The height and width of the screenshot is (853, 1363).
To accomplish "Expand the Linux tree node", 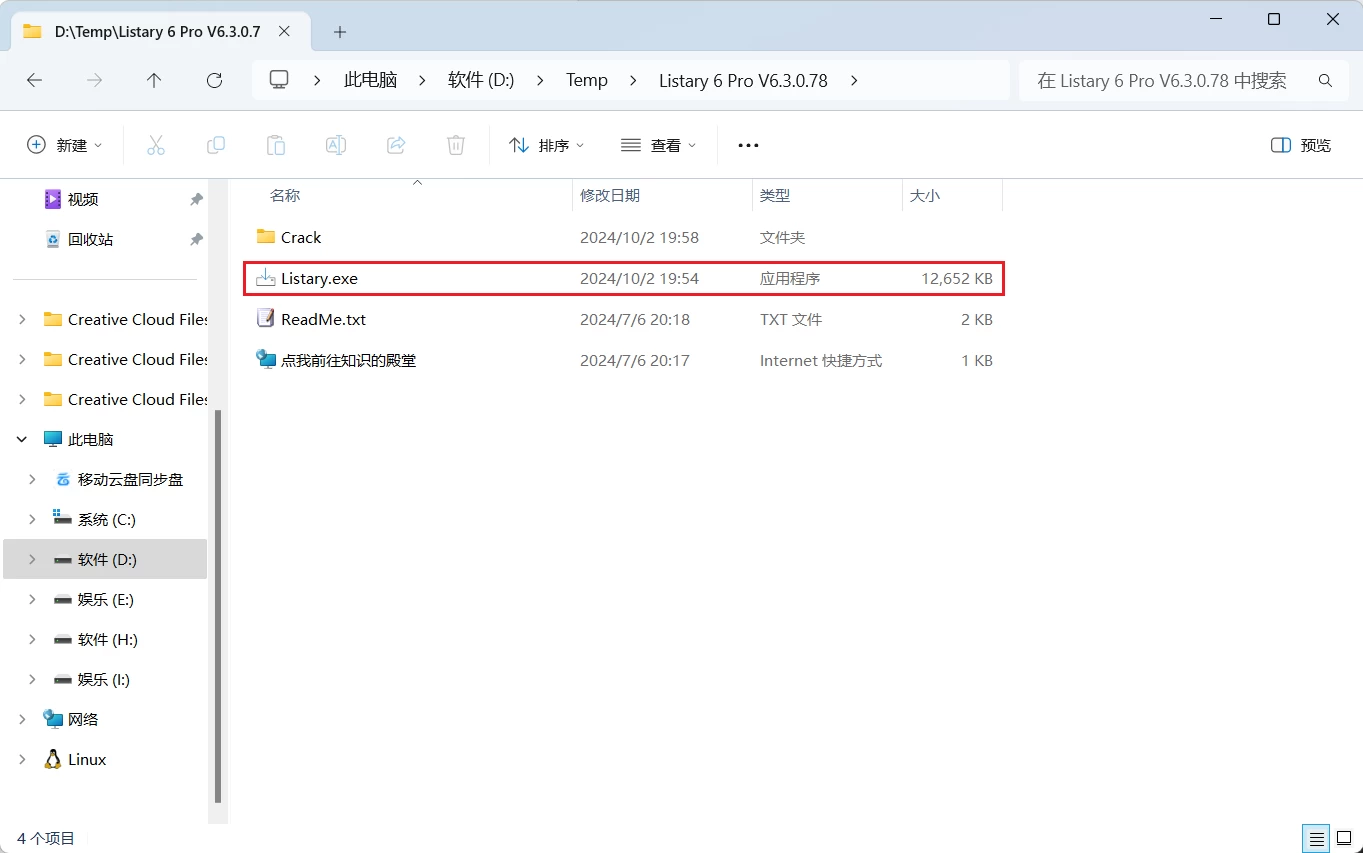I will [23, 759].
